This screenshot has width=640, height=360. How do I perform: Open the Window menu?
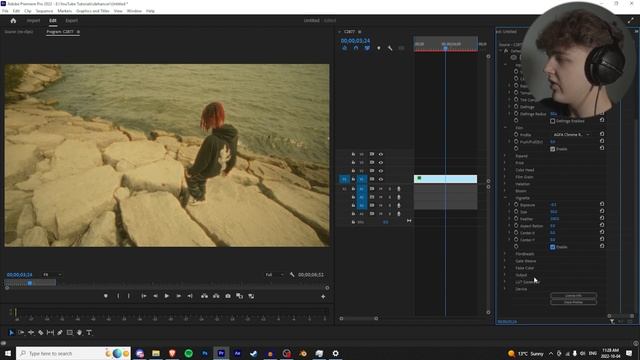pos(134,11)
